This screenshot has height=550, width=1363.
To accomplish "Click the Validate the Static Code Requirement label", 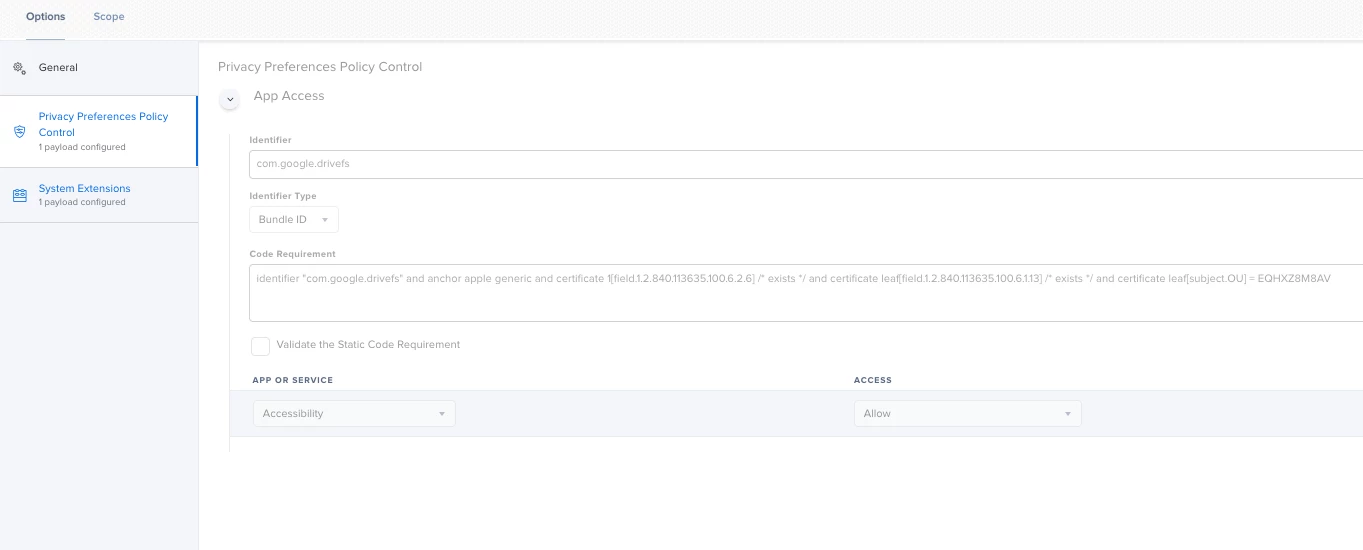I will [368, 344].
